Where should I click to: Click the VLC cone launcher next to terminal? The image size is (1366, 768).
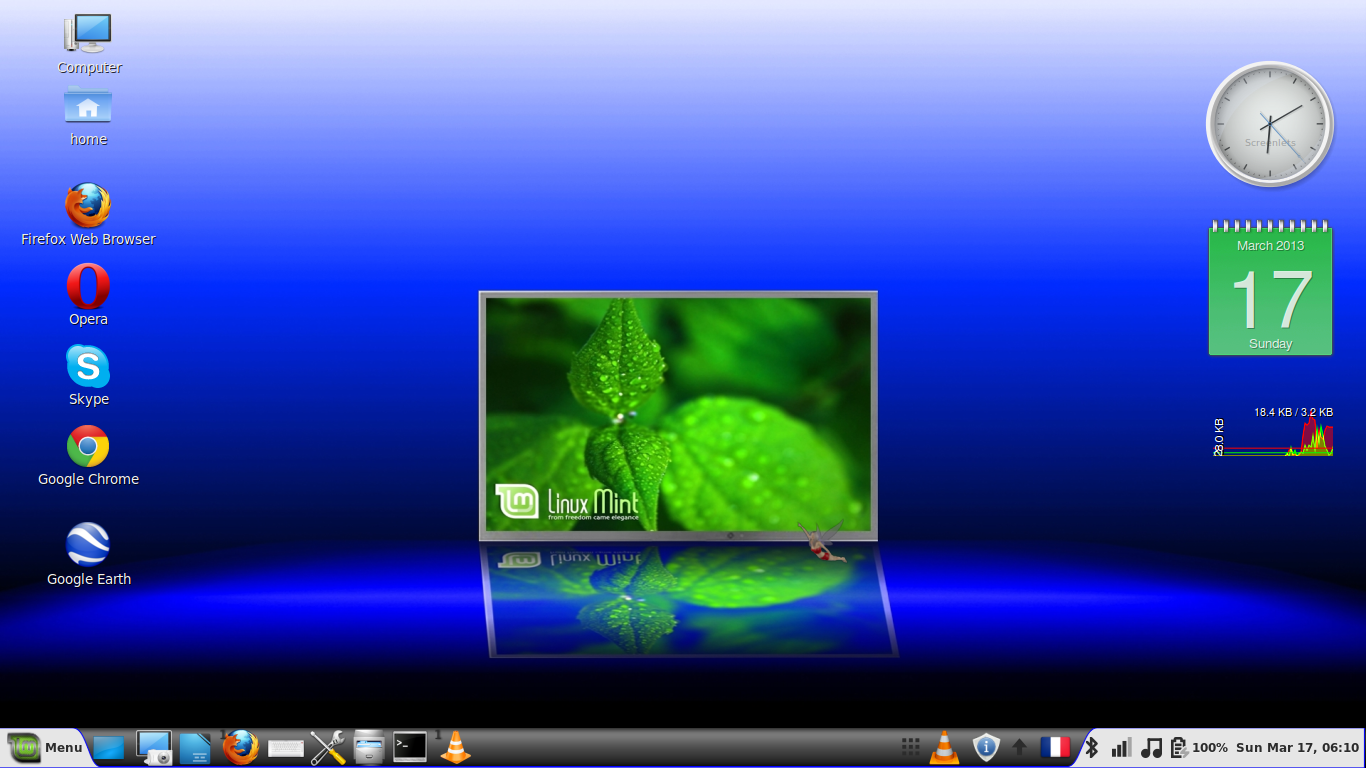(x=456, y=747)
